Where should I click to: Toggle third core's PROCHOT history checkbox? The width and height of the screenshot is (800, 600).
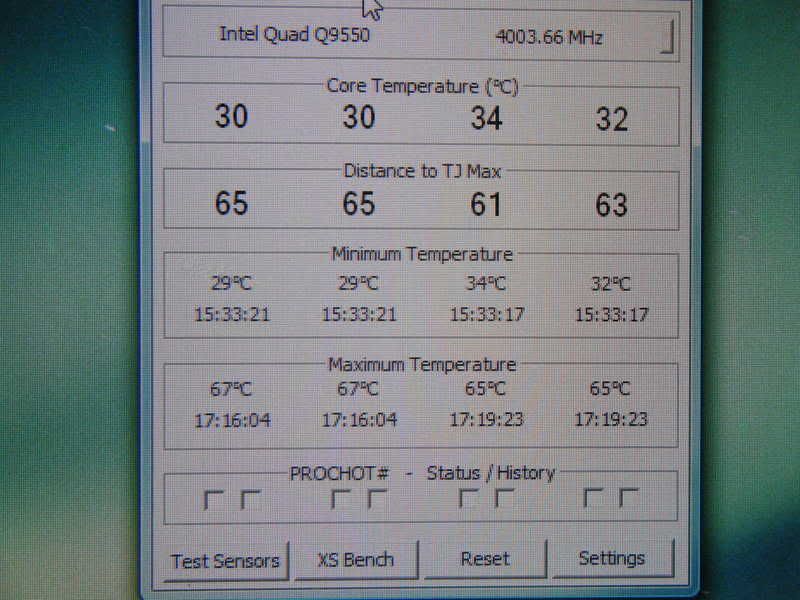tap(504, 497)
